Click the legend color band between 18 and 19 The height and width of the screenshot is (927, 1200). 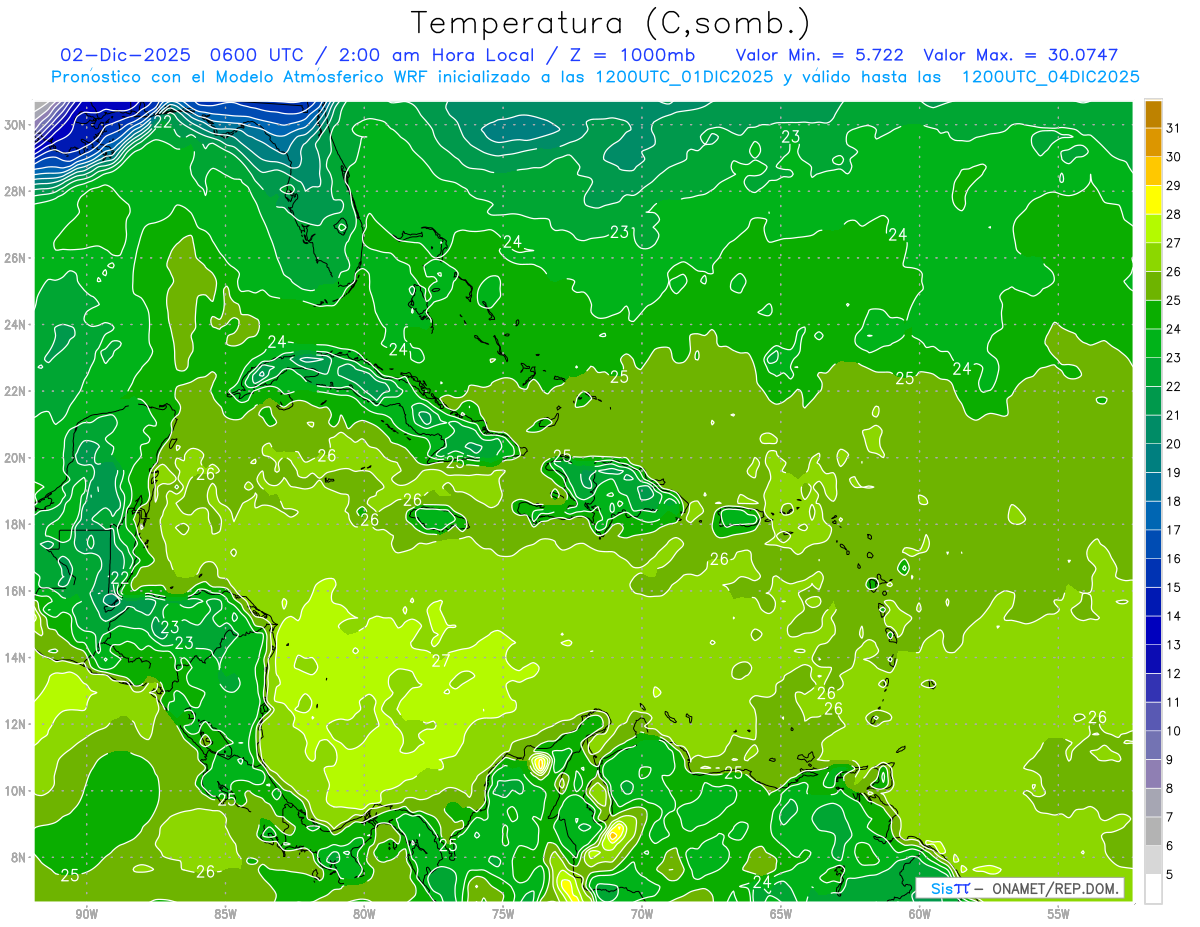click(1153, 488)
